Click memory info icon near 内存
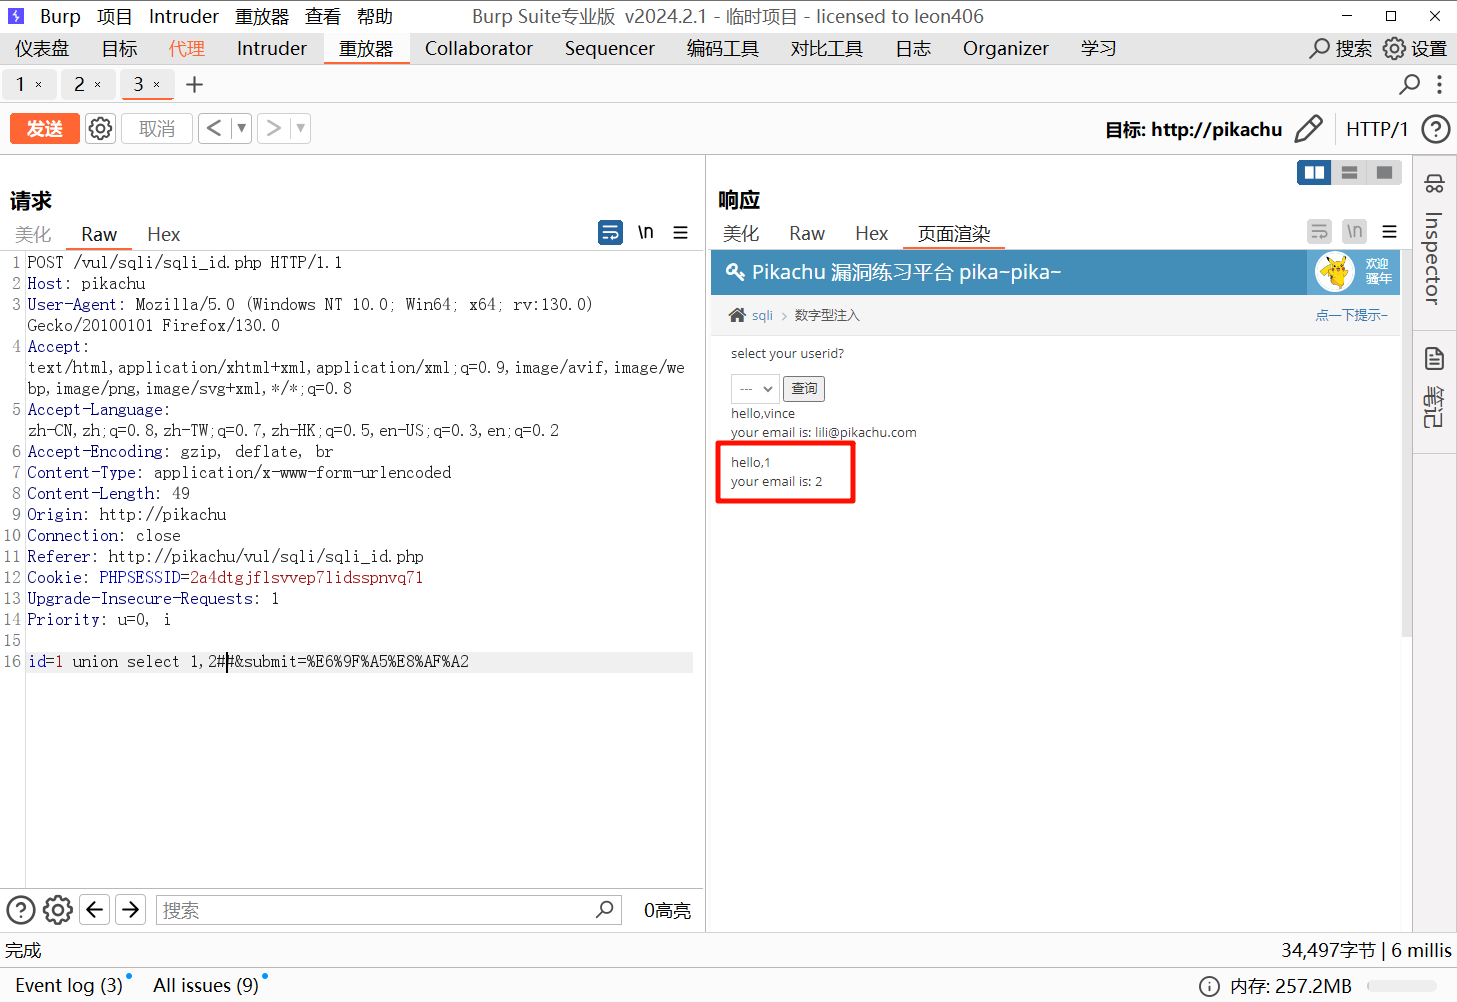 point(1209,987)
